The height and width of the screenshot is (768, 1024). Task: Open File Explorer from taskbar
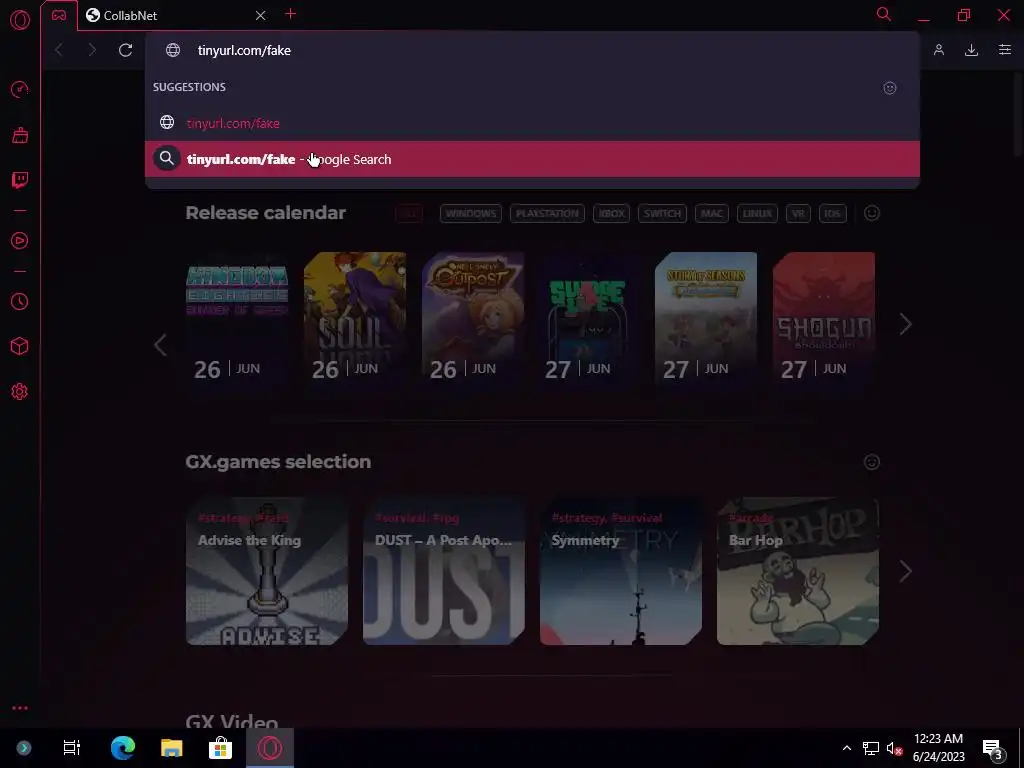tap(172, 748)
